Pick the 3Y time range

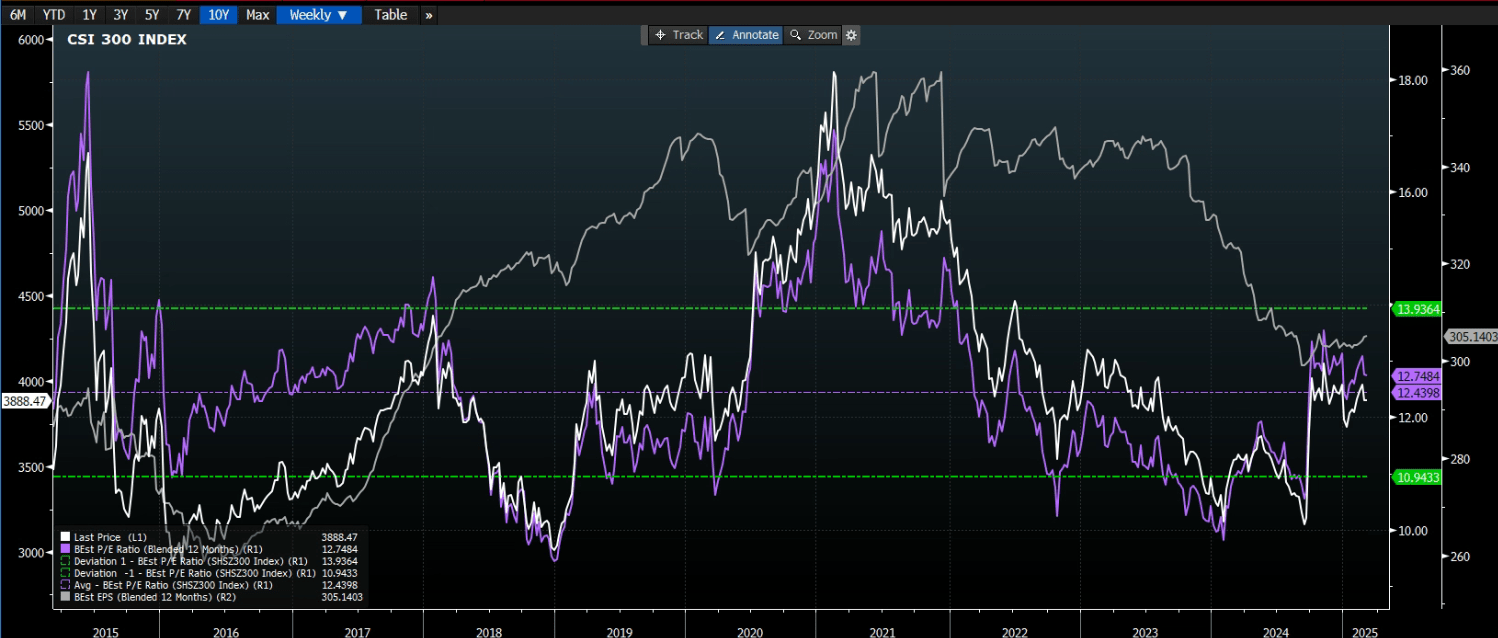click(x=121, y=15)
